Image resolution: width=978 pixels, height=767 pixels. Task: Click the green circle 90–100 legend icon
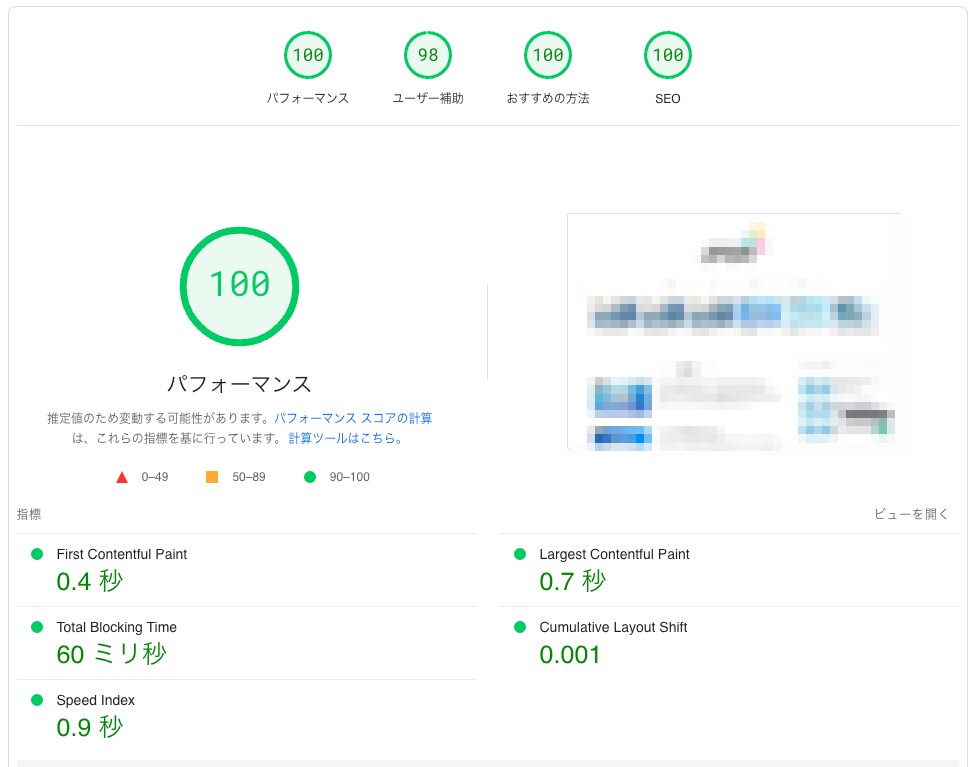[310, 477]
